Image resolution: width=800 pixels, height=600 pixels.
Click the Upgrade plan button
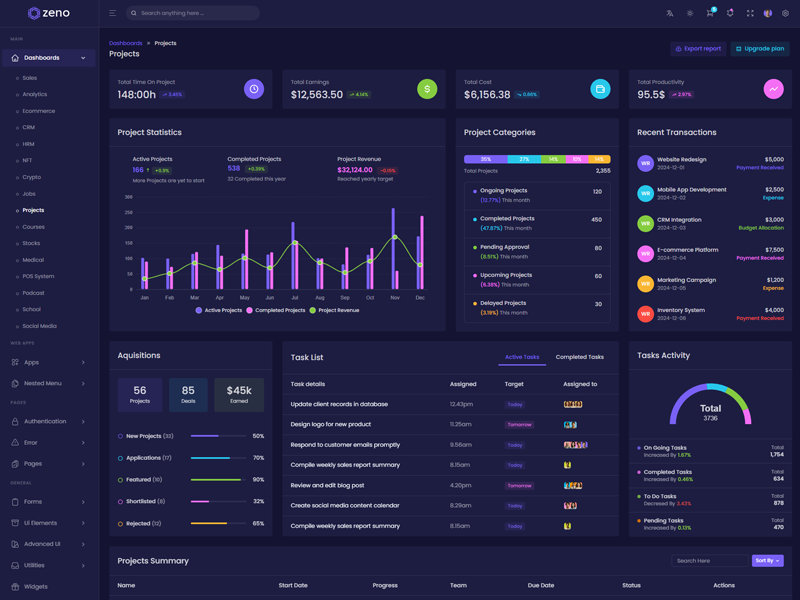(760, 48)
